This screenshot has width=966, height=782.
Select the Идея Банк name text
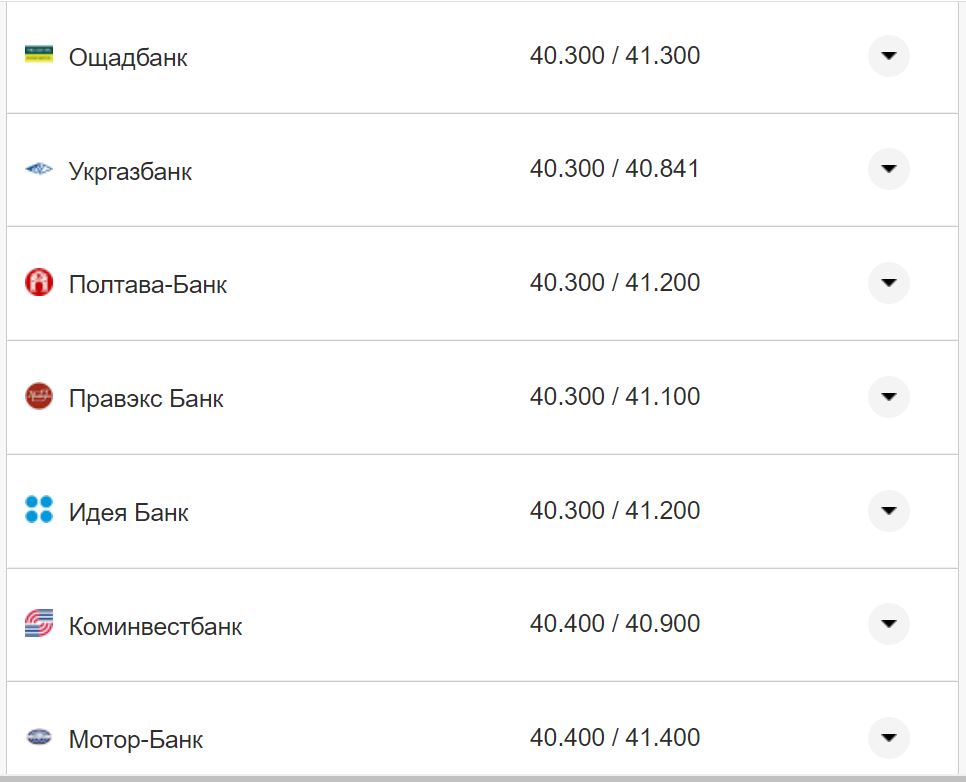pyautogui.click(x=128, y=513)
